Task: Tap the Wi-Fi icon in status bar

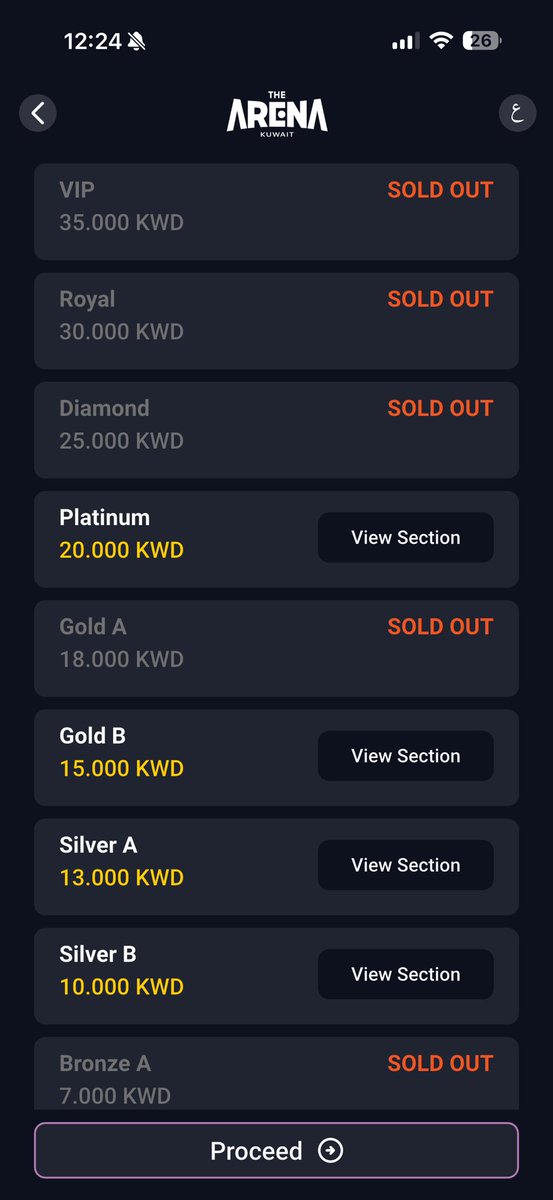Action: (440, 41)
